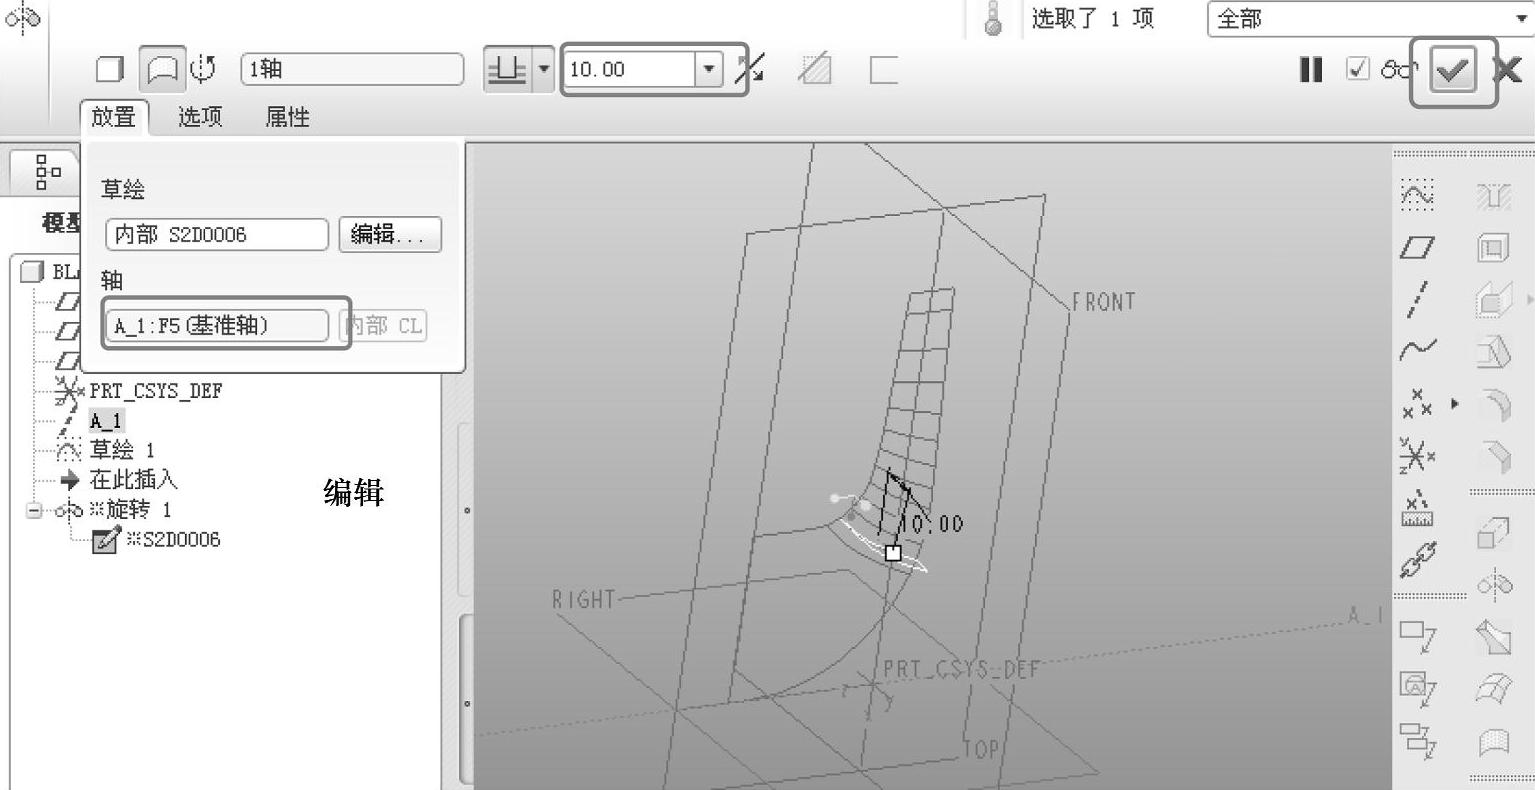Click the 10.00 angle dimension in viewport

932,524
